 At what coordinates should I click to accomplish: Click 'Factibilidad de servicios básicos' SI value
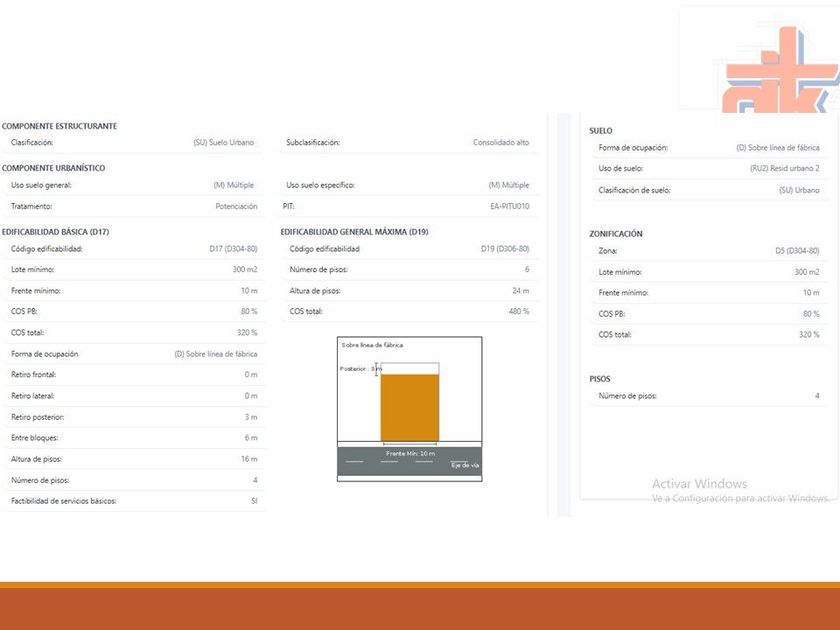pyautogui.click(x=254, y=501)
